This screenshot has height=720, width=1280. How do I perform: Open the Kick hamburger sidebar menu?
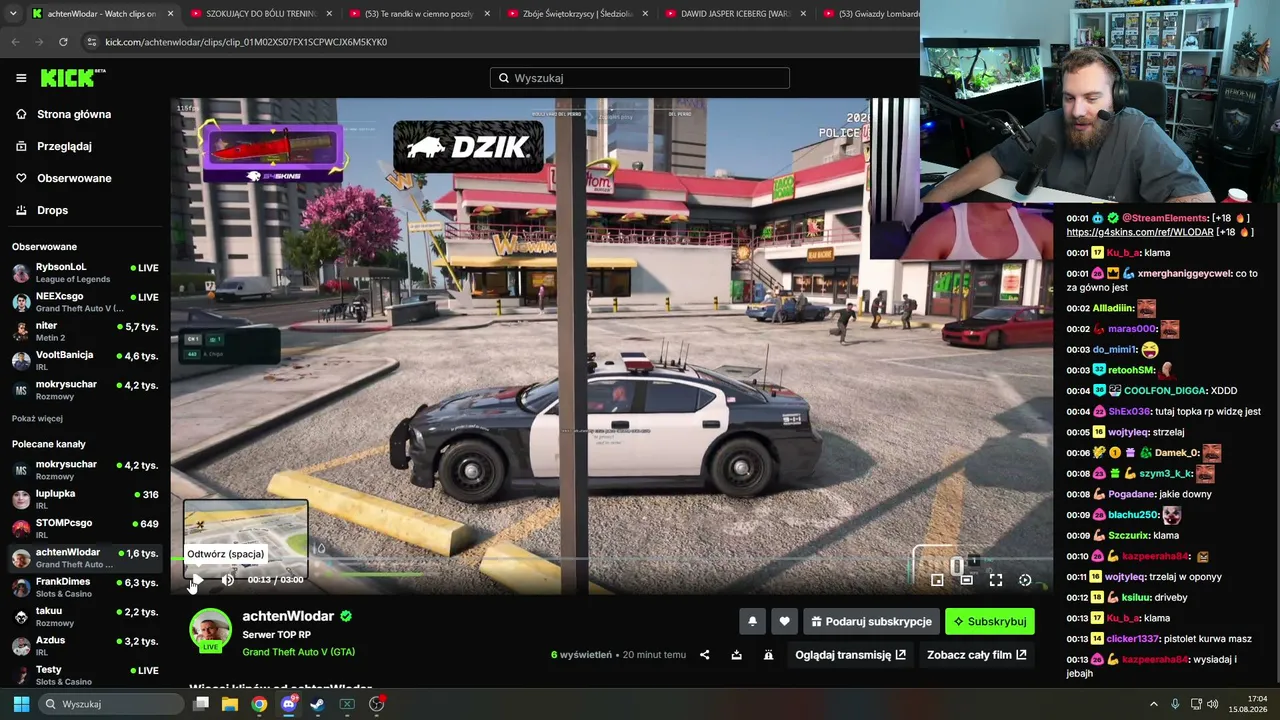[x=21, y=78]
